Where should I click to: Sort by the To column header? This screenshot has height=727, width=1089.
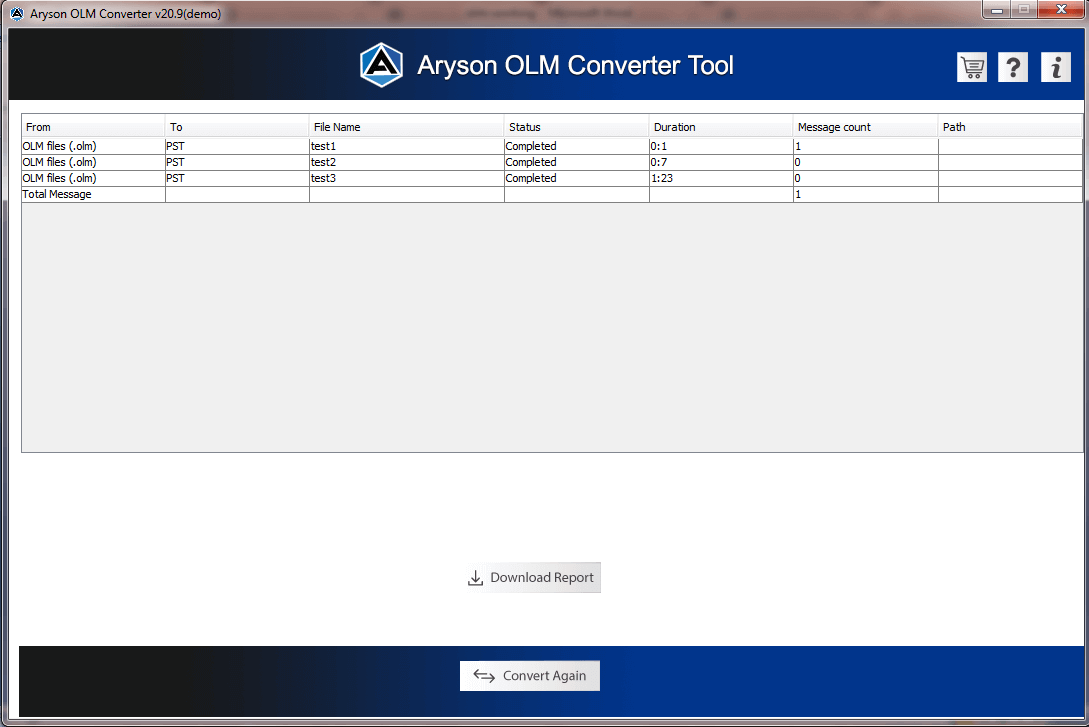pos(237,126)
